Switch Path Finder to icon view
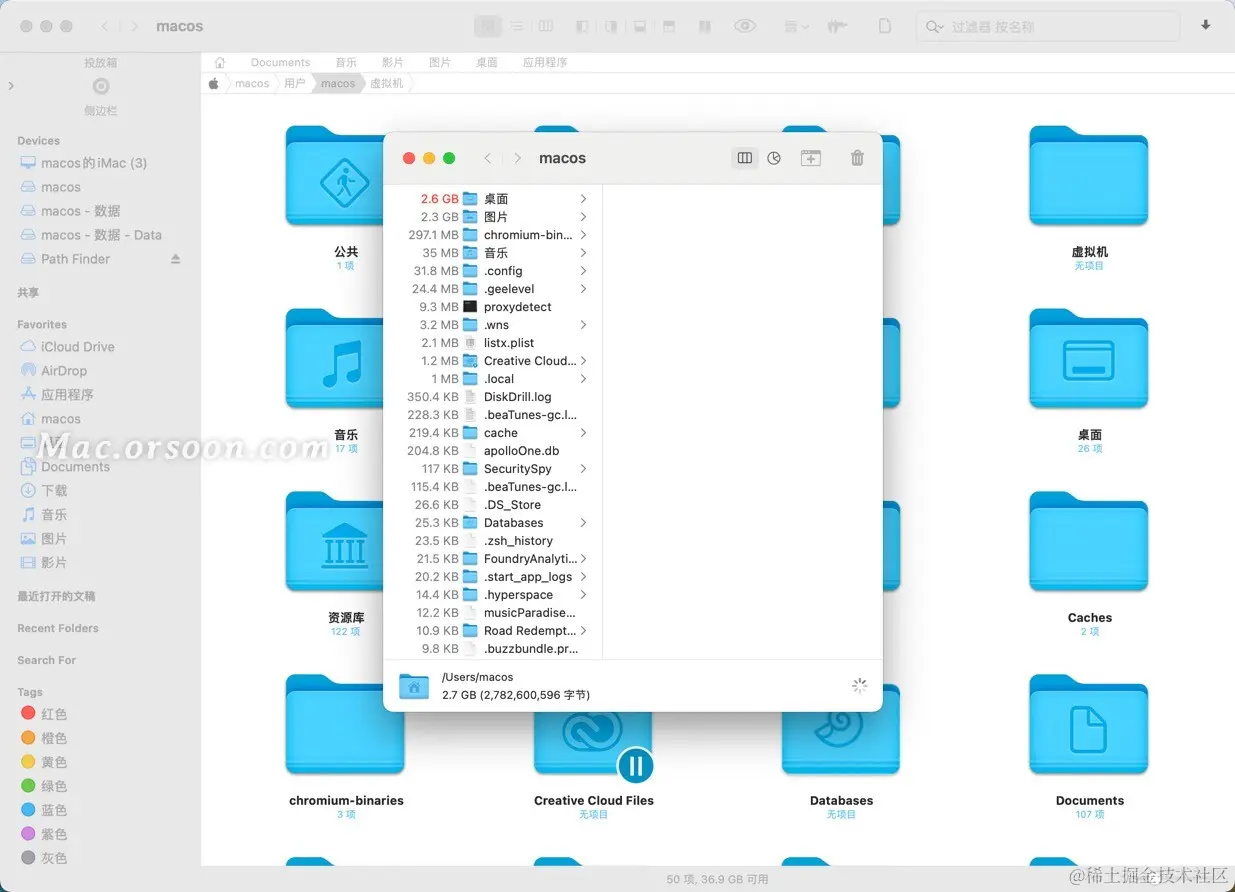Image resolution: width=1235 pixels, height=892 pixels. click(x=488, y=26)
